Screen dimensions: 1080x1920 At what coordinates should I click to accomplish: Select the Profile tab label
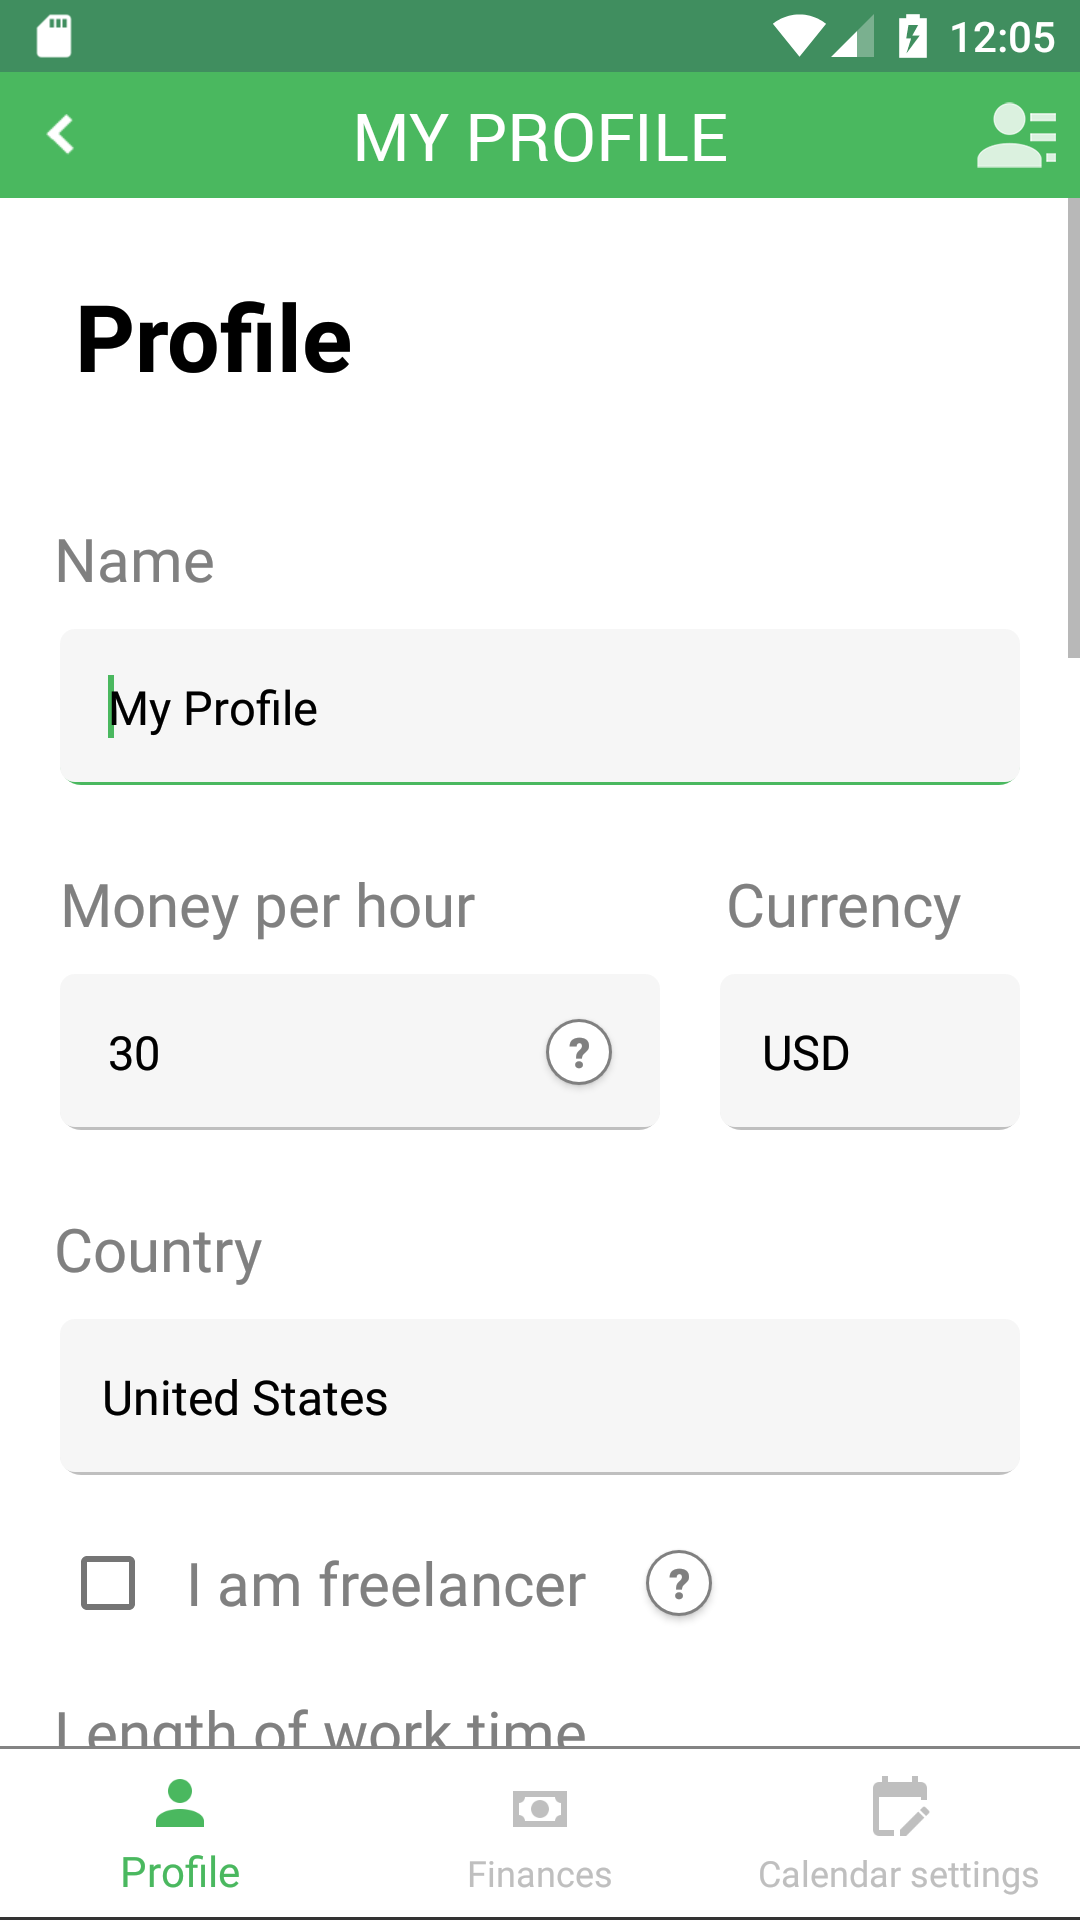180,1873
